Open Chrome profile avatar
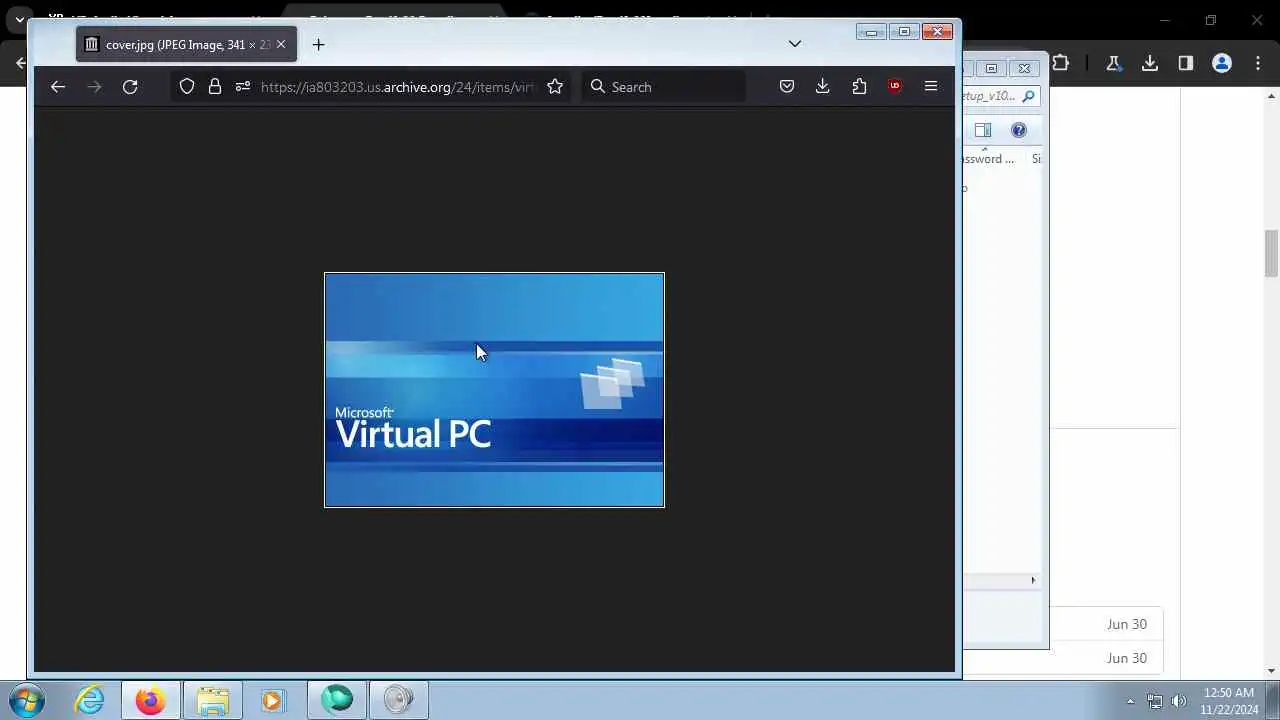 [x=1222, y=63]
